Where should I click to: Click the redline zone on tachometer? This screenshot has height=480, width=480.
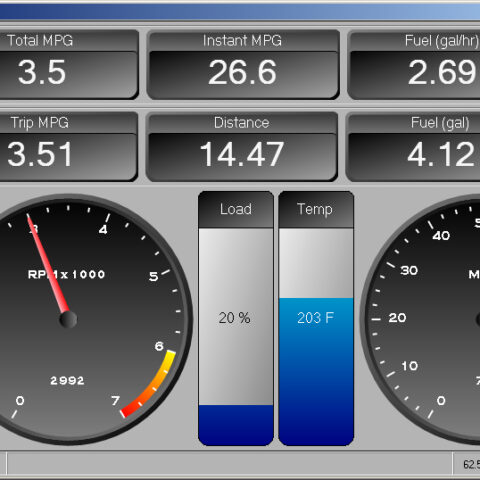coord(149,383)
